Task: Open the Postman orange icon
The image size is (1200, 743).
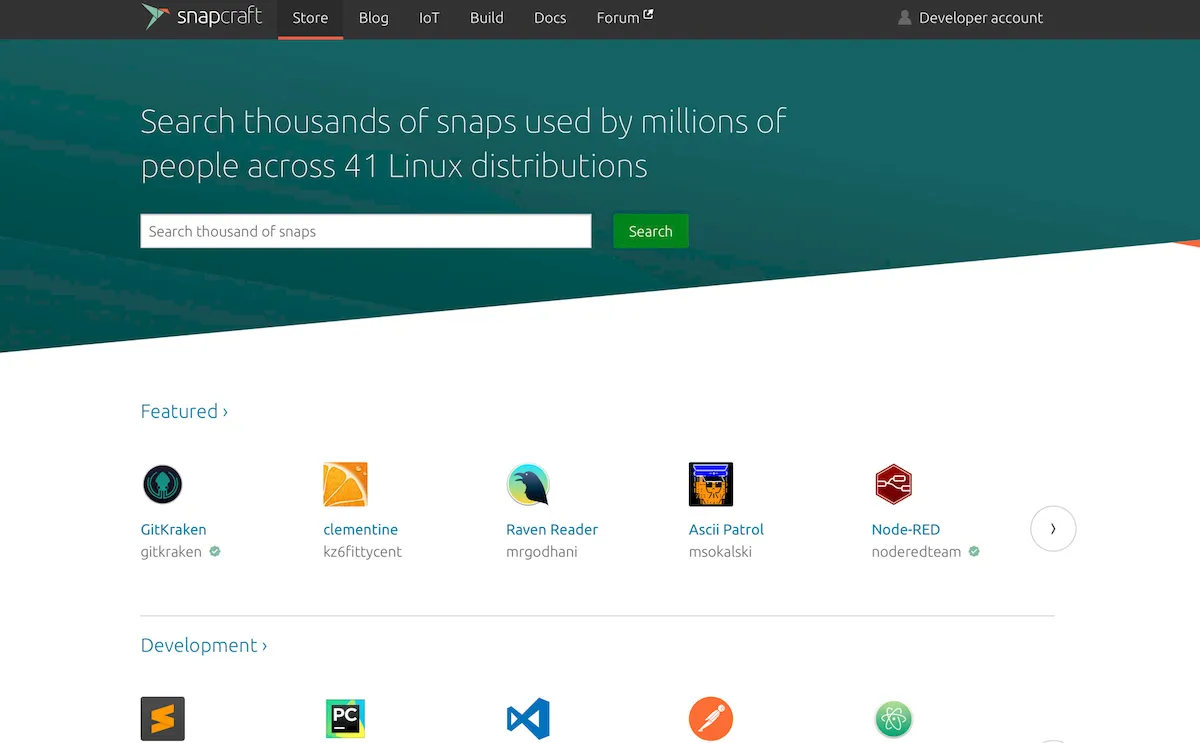Action: coord(711,718)
